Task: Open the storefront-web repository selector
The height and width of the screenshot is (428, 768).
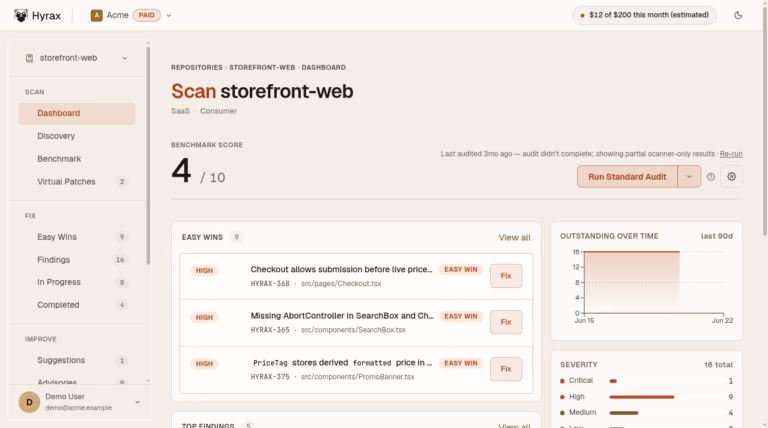Action: click(77, 58)
